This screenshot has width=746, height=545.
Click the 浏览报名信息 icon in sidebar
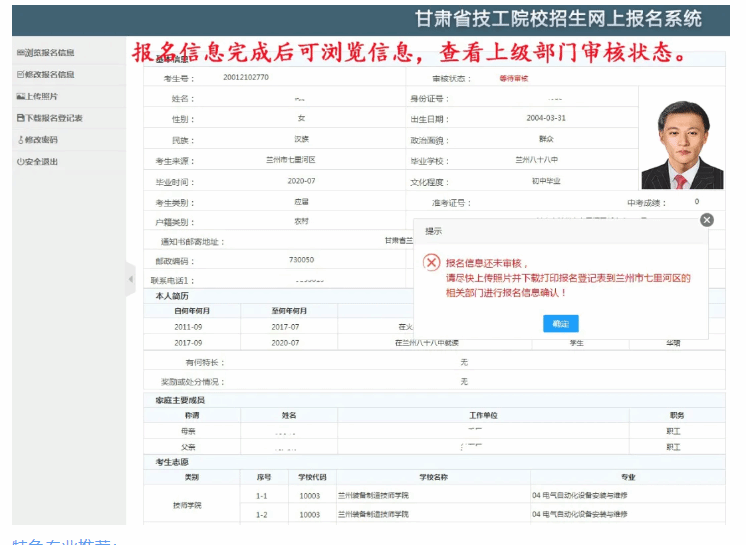[x=19, y=52]
